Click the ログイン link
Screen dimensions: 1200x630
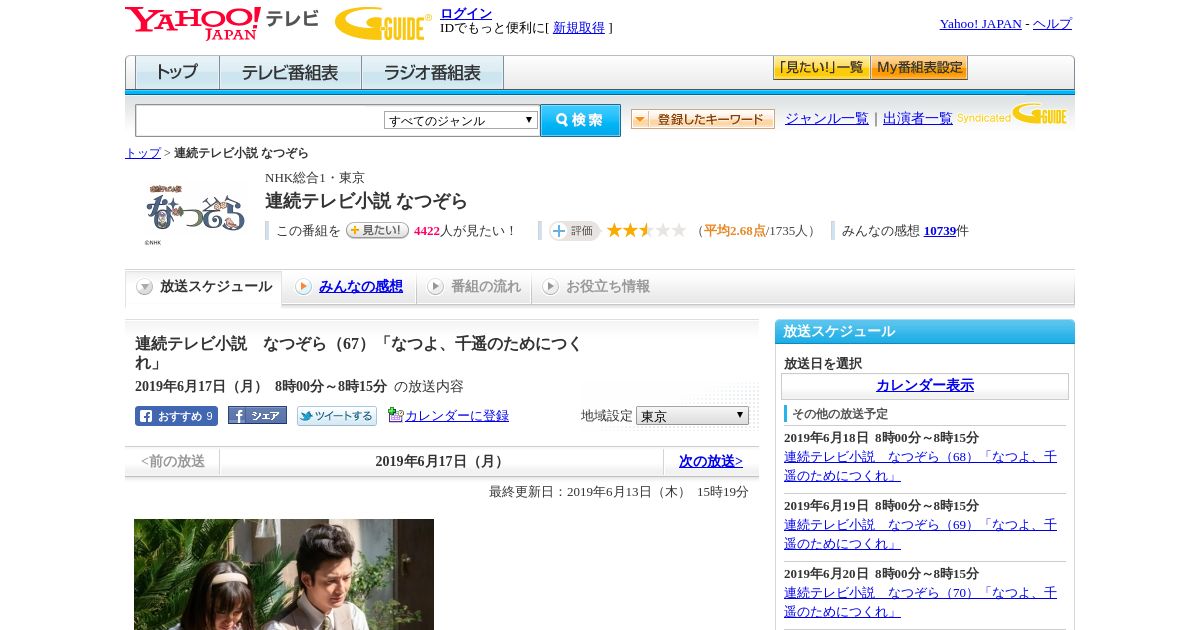466,13
